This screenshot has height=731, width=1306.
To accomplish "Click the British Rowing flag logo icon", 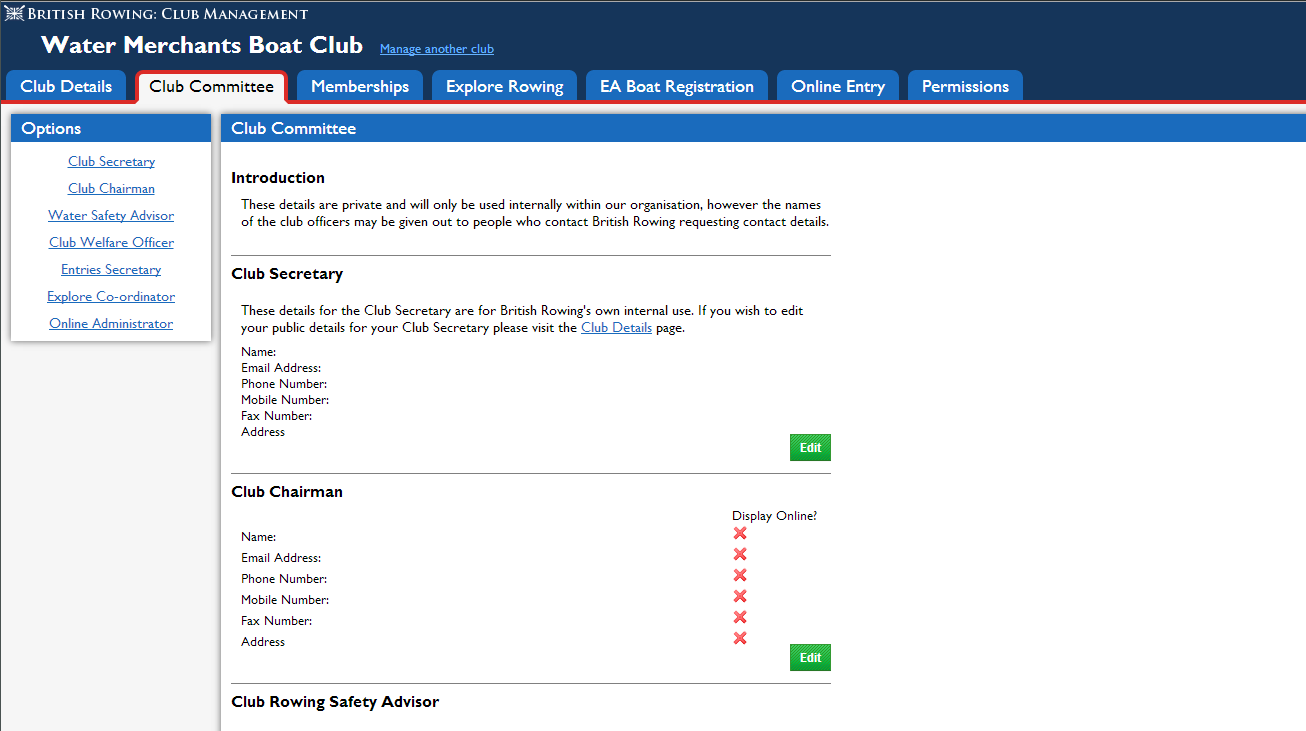I will coord(14,14).
